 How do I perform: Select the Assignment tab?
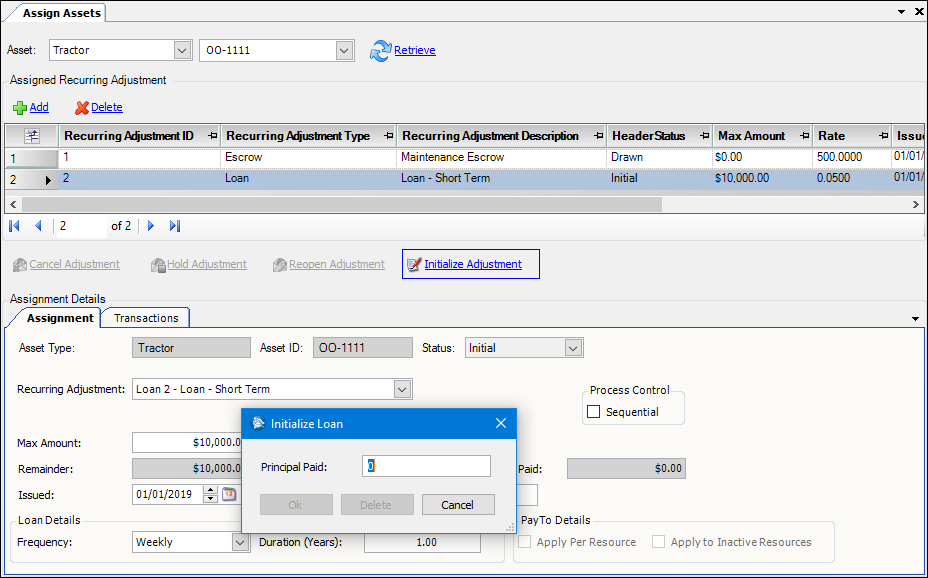tap(60, 318)
